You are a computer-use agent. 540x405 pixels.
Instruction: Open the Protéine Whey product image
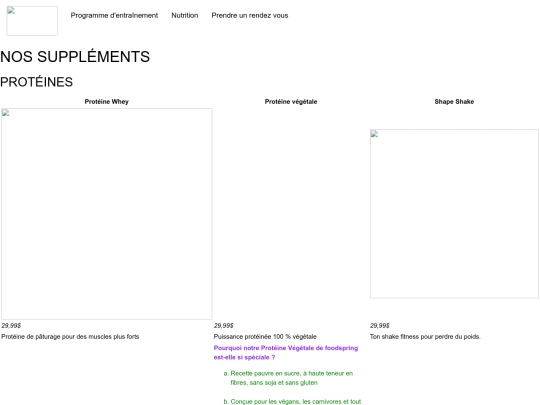pos(106,214)
